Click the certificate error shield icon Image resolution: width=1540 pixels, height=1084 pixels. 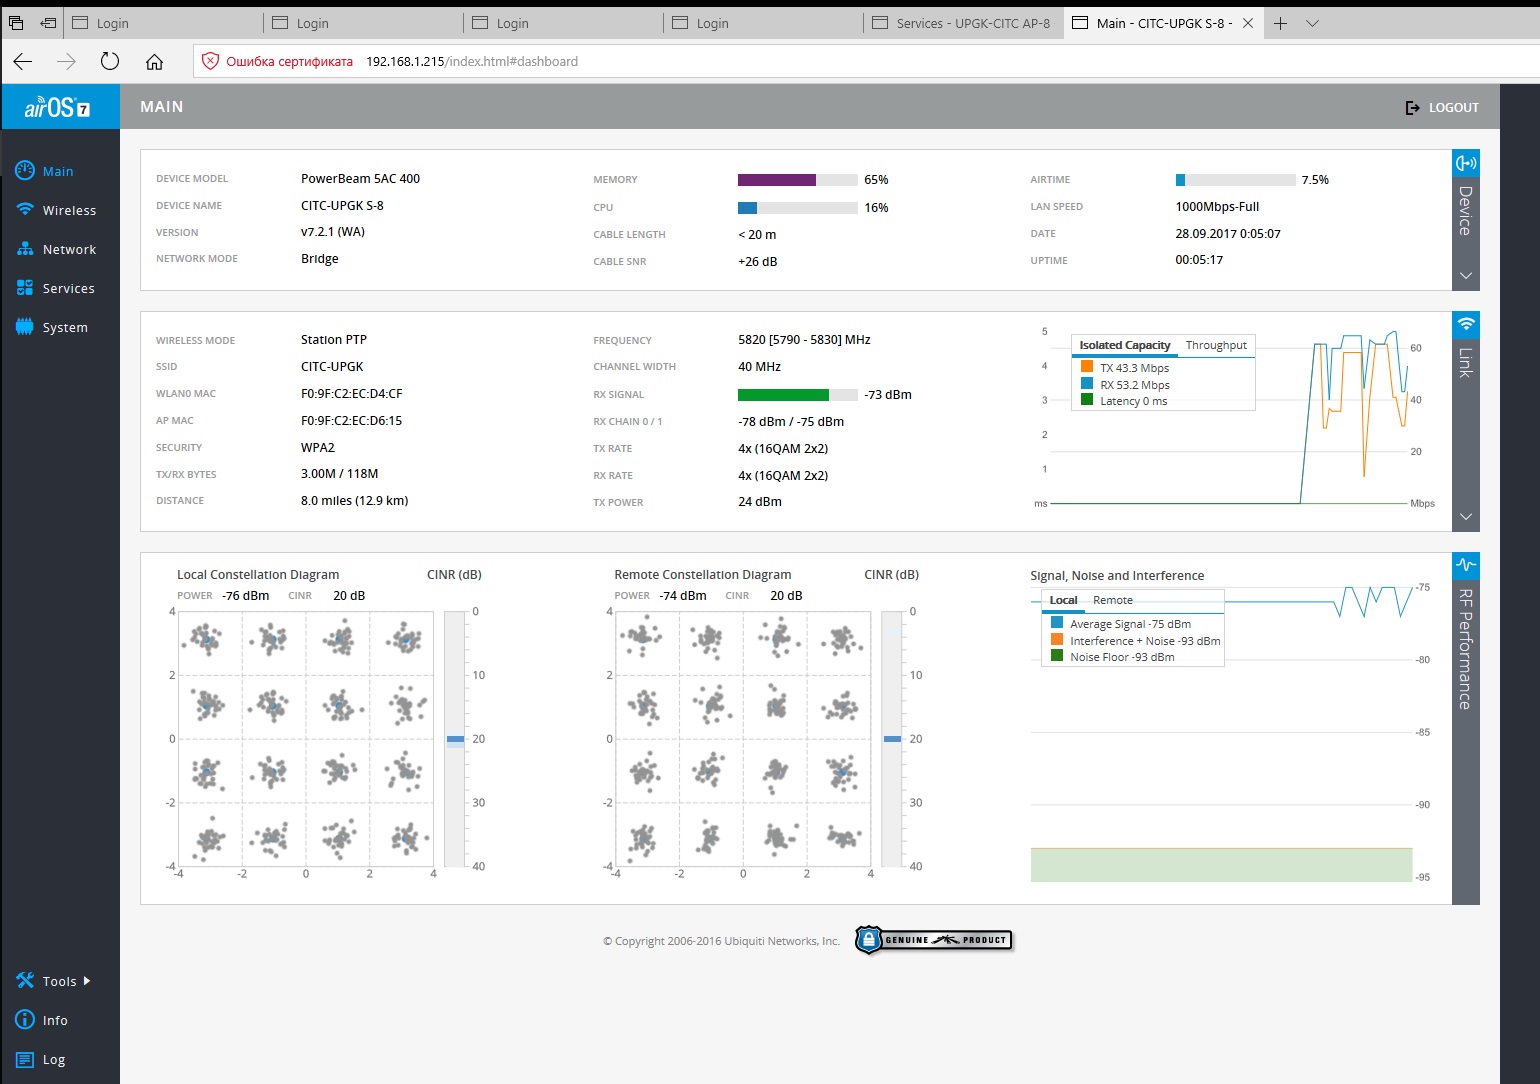210,61
